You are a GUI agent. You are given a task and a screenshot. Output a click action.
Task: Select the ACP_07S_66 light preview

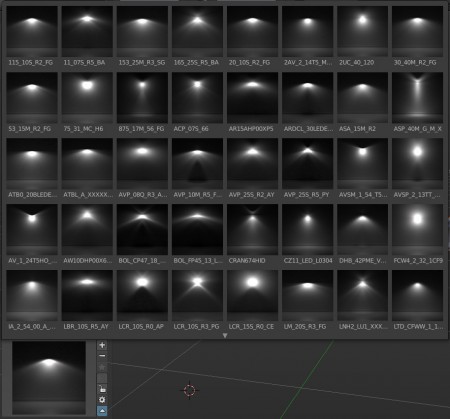[x=197, y=102]
